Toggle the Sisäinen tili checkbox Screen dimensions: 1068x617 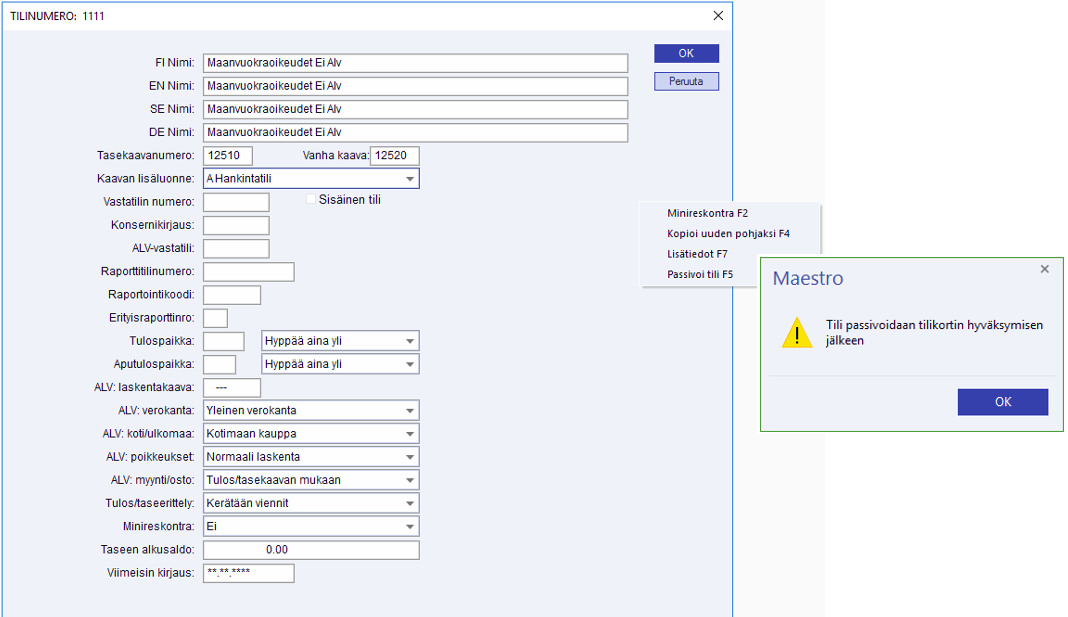pyautogui.click(x=311, y=200)
